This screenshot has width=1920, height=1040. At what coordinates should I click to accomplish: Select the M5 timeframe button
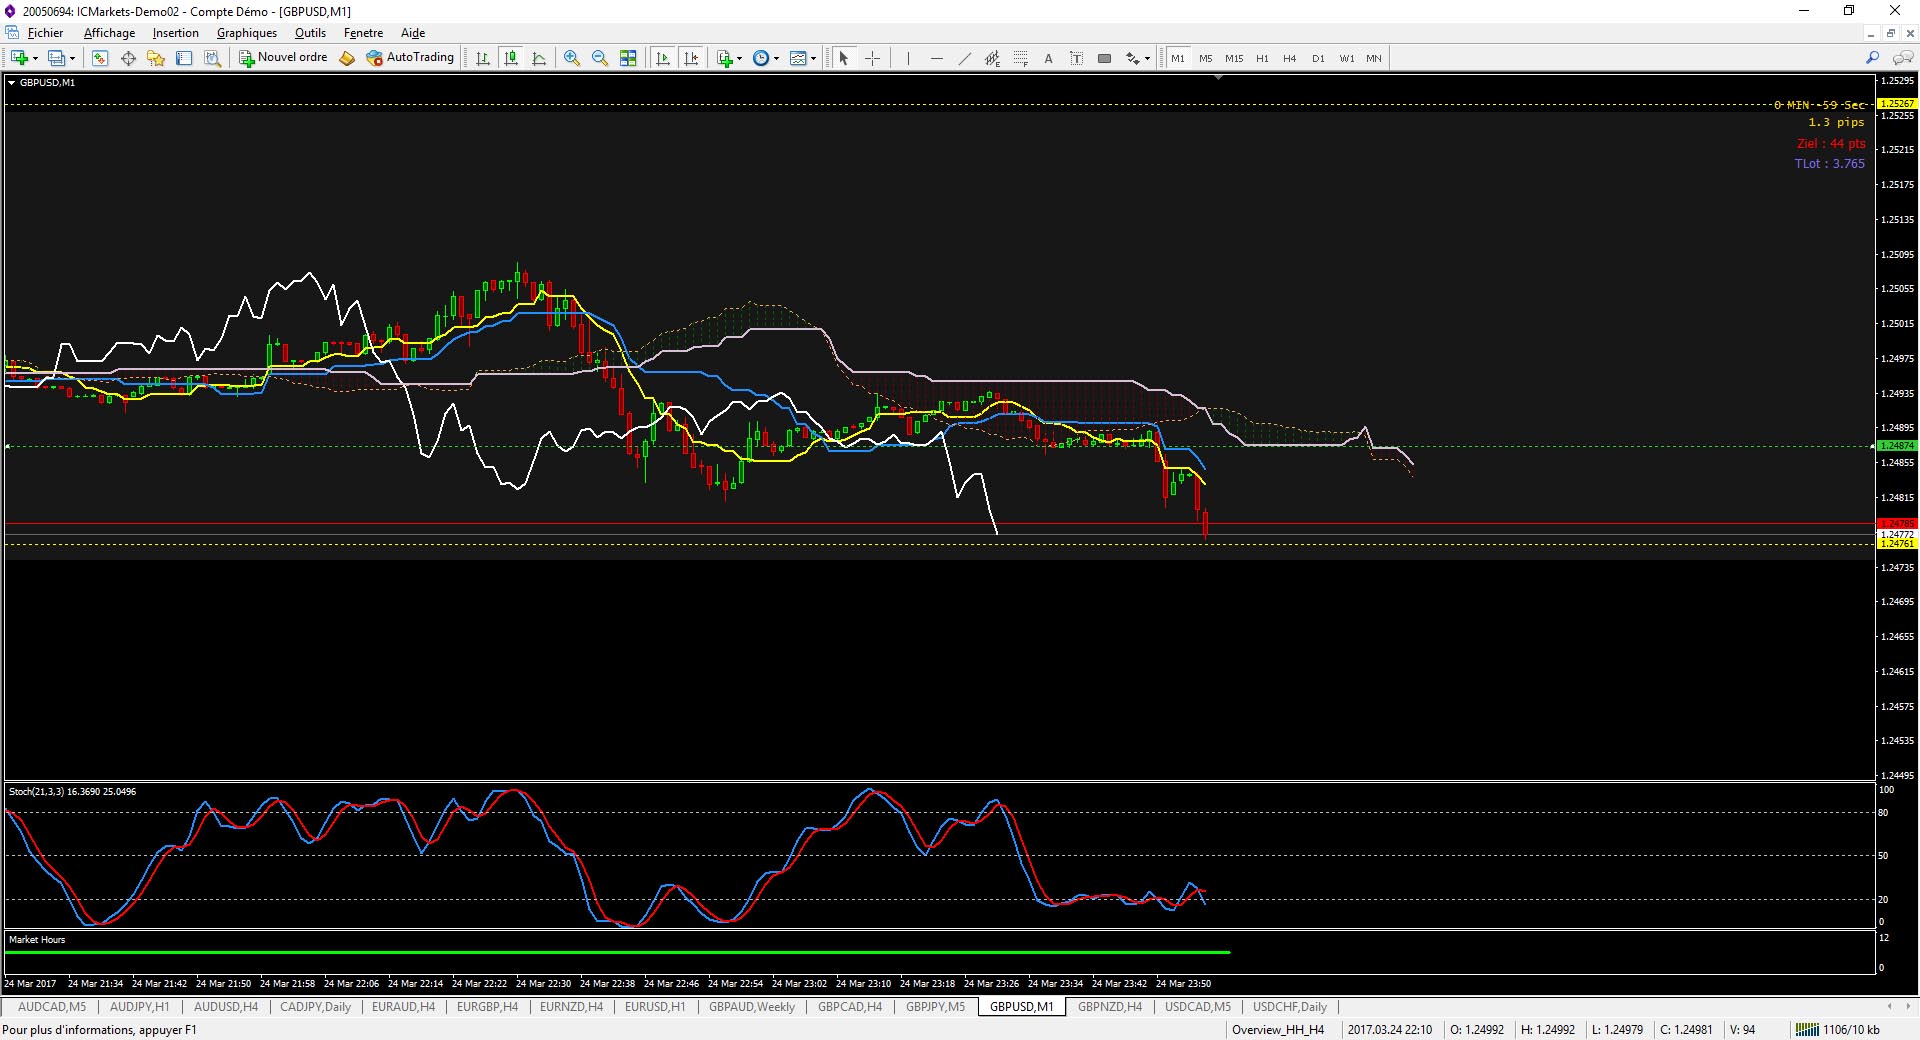[x=1206, y=58]
